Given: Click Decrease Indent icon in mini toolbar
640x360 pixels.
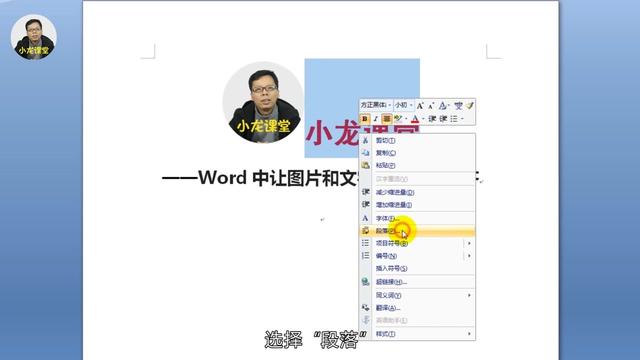Looking at the screenshot, I should (432, 119).
